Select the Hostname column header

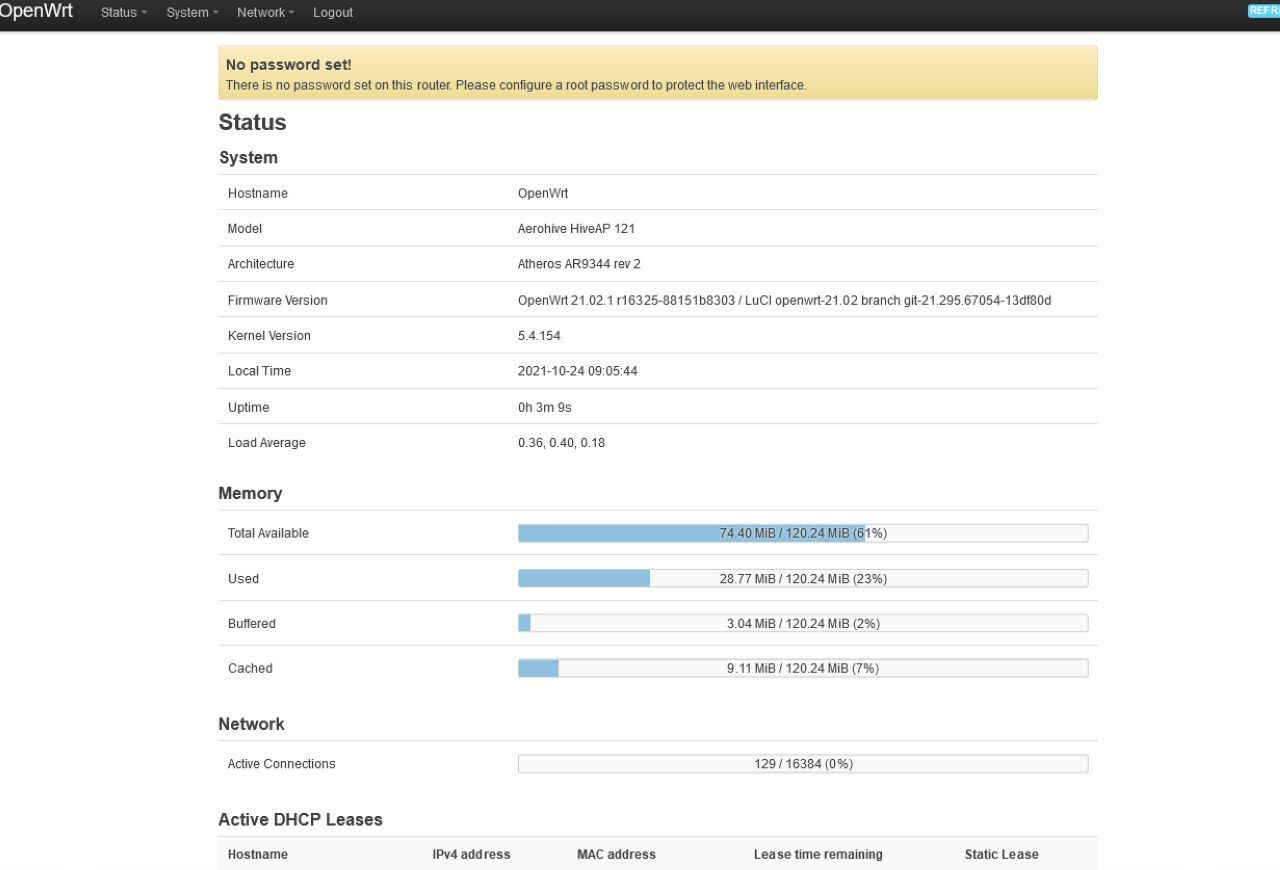[x=258, y=854]
